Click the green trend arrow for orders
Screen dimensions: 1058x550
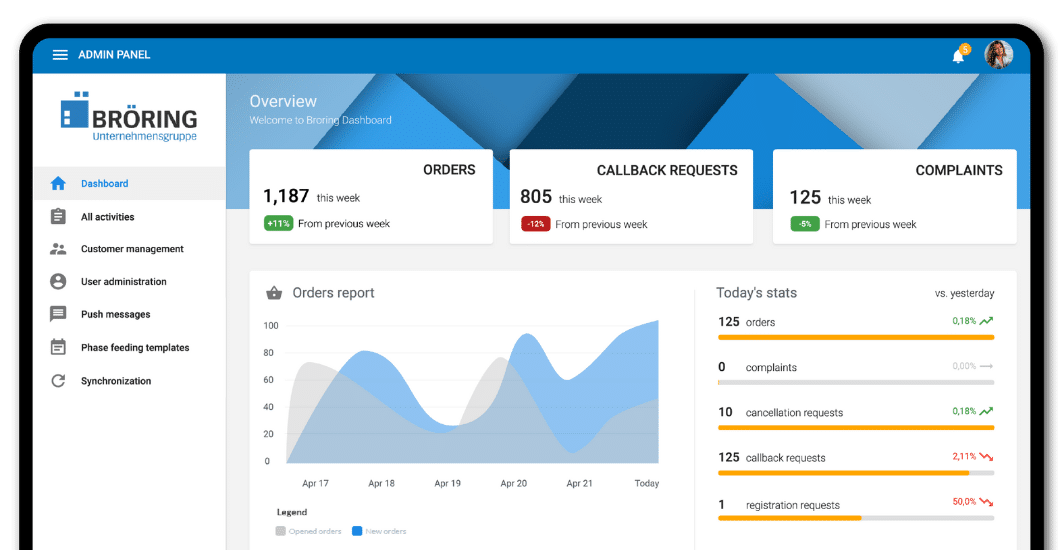986,321
